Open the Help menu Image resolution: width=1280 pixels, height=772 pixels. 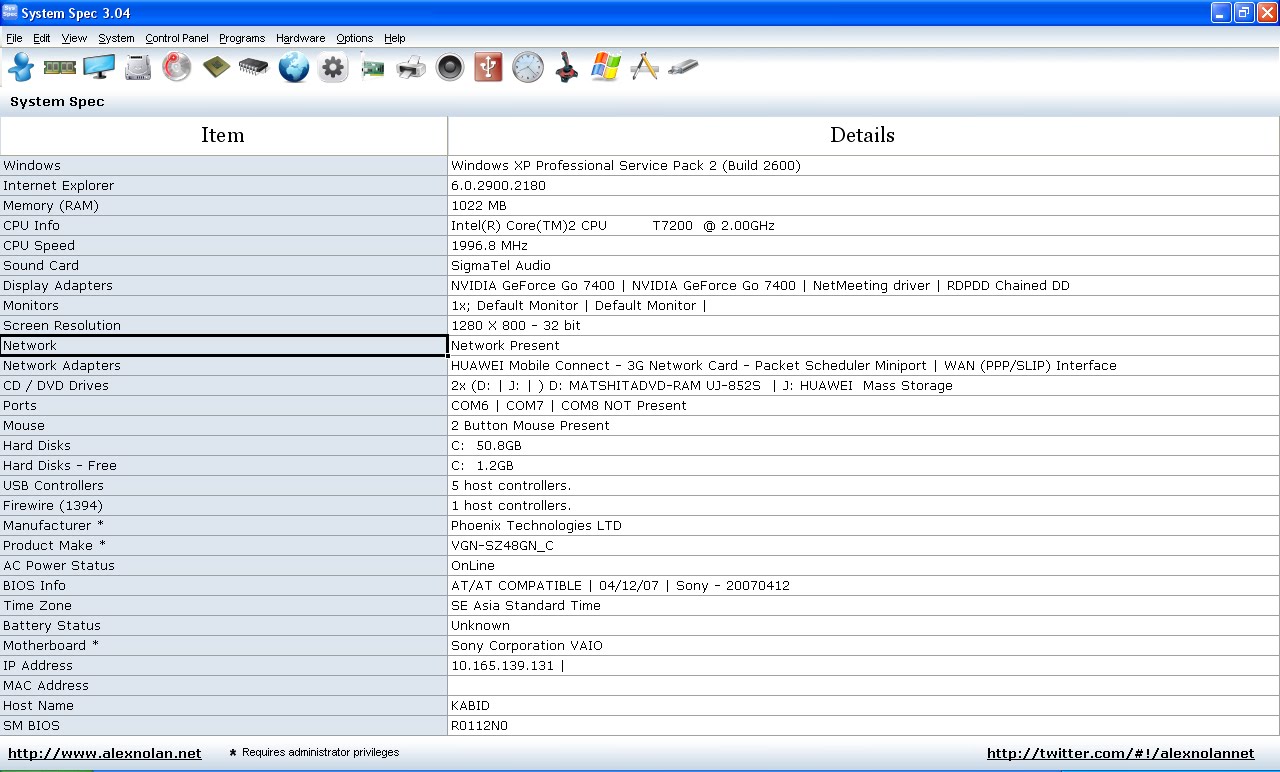395,38
